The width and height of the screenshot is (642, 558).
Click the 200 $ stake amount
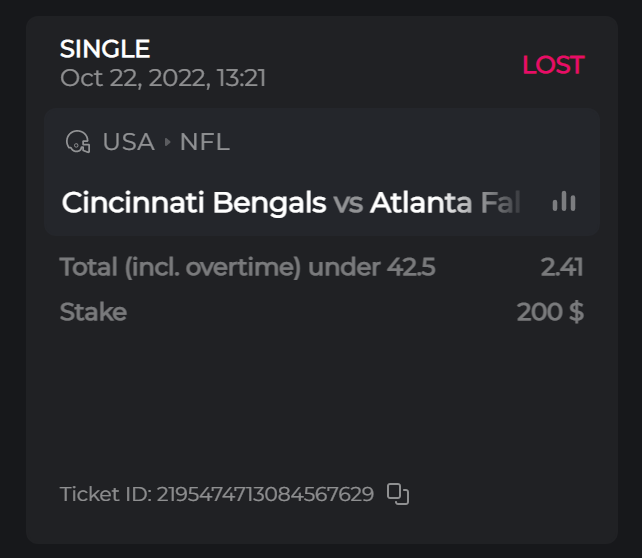click(550, 312)
